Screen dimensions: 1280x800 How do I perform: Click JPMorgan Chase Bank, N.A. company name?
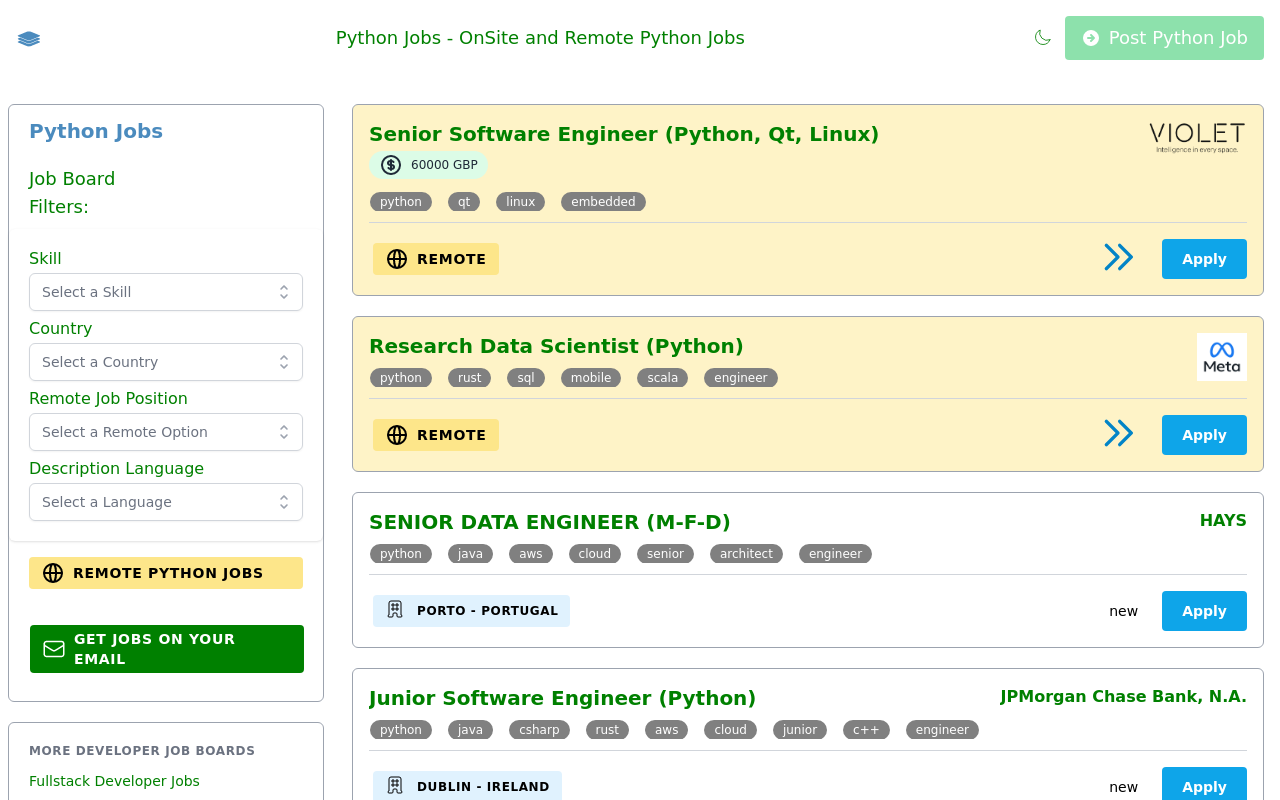pos(1123,697)
